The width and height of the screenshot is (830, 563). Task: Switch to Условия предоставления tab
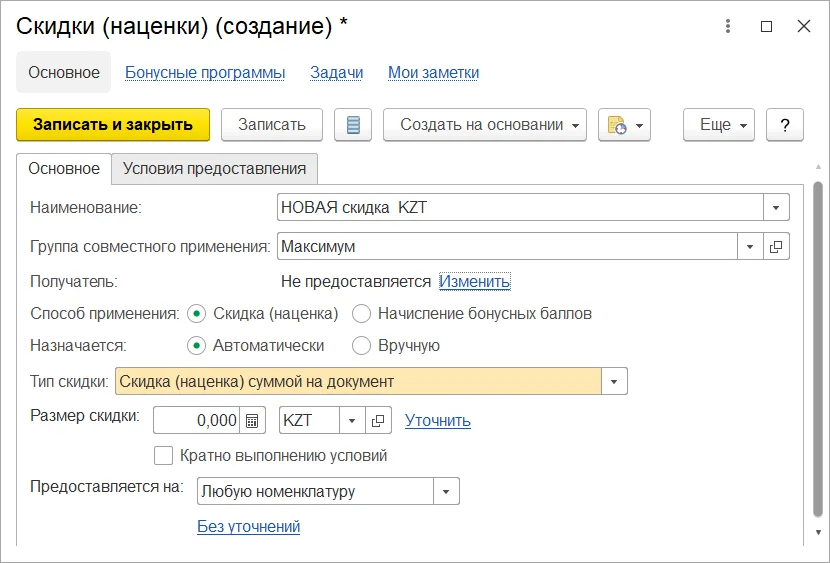pyautogui.click(x=214, y=169)
